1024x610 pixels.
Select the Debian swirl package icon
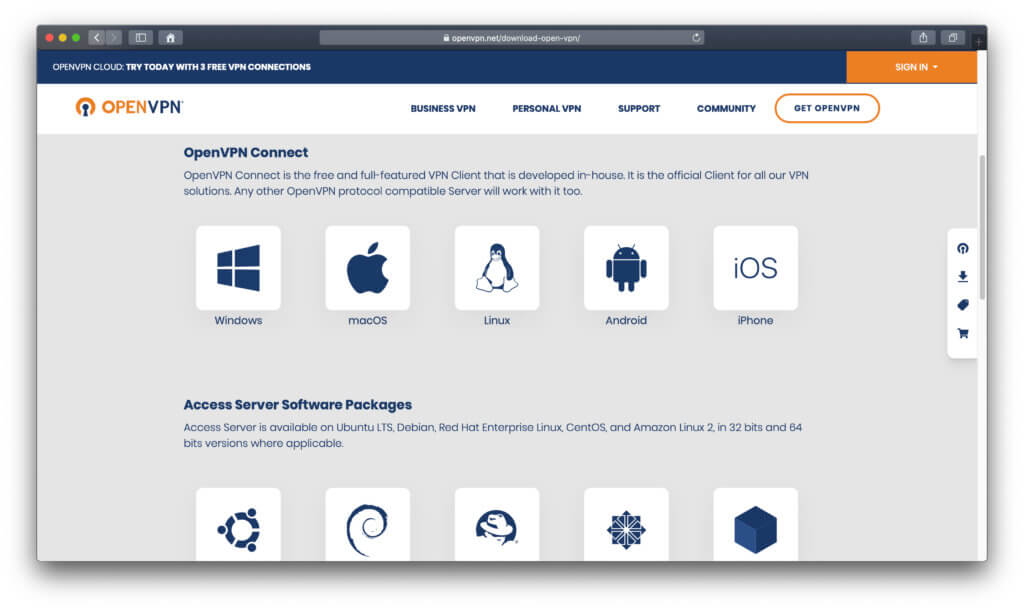click(x=367, y=527)
